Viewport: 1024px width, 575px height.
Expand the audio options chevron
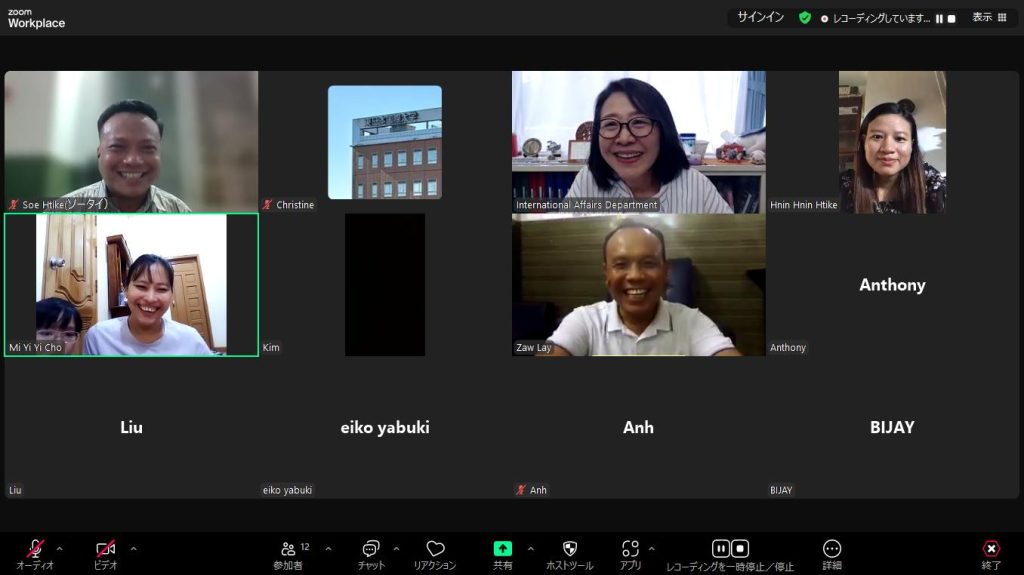(x=59, y=548)
